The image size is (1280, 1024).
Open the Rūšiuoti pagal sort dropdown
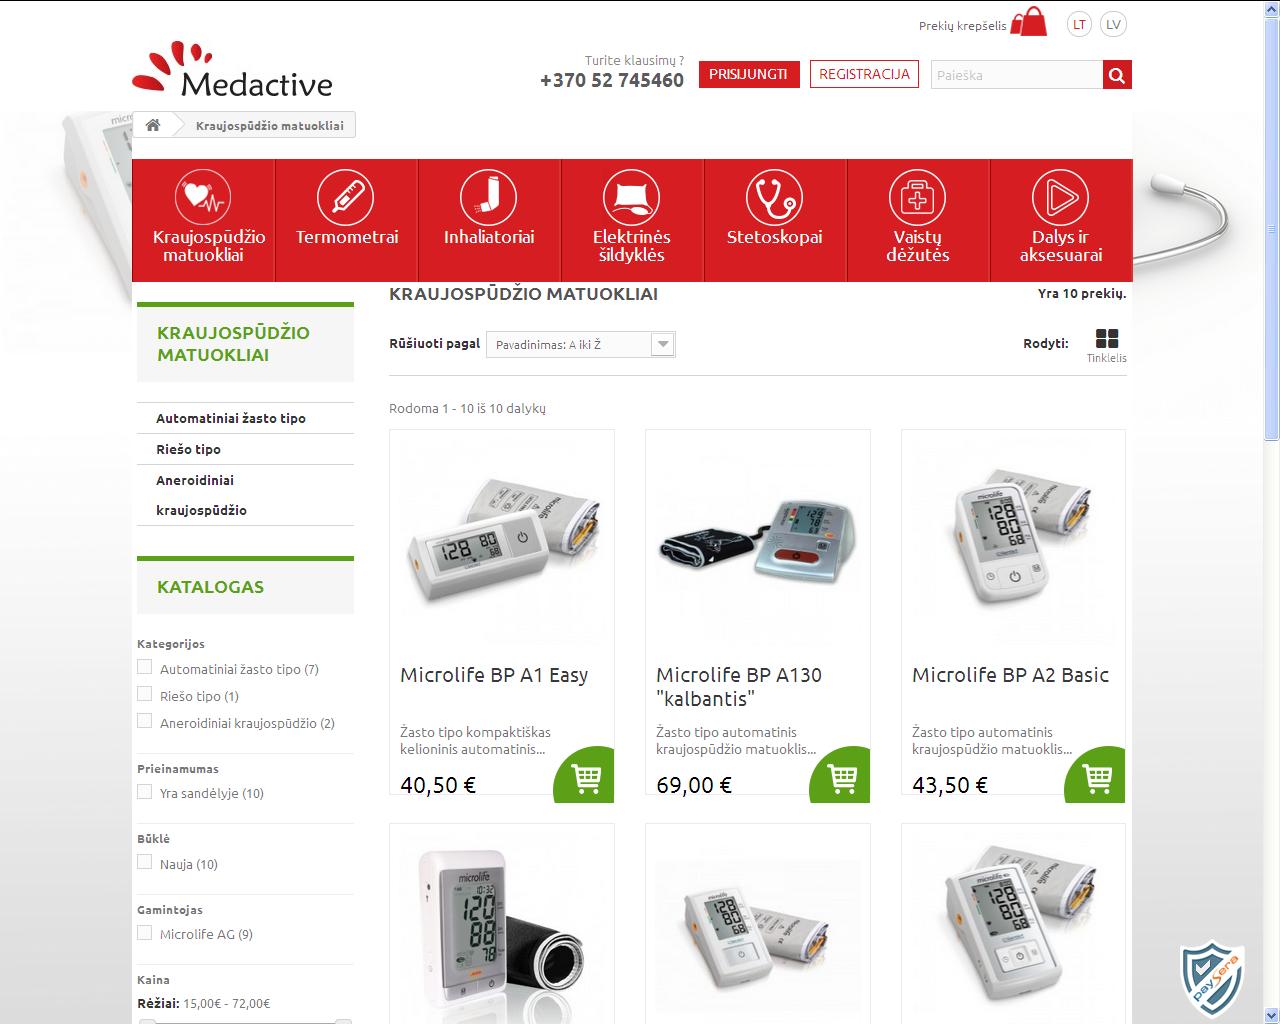(x=581, y=344)
